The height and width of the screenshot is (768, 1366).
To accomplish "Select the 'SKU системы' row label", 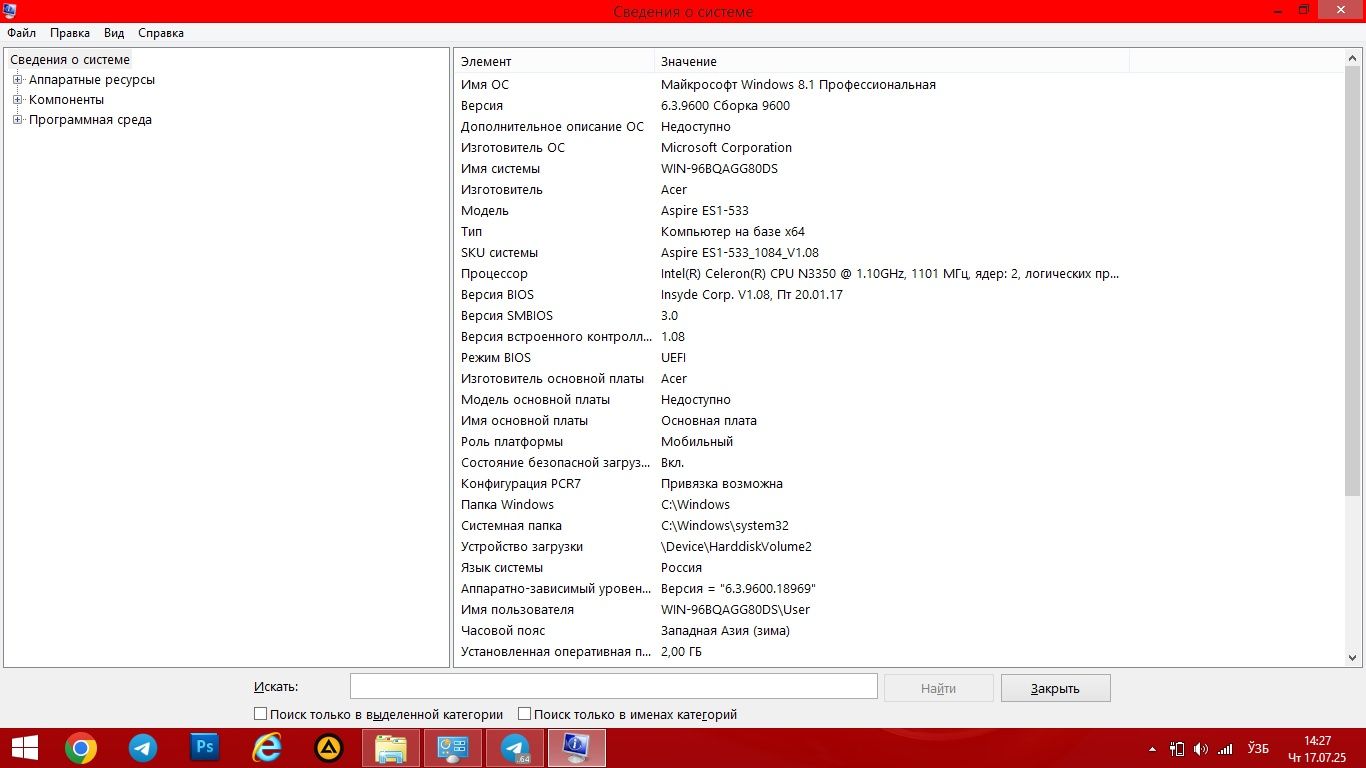I will [x=499, y=253].
